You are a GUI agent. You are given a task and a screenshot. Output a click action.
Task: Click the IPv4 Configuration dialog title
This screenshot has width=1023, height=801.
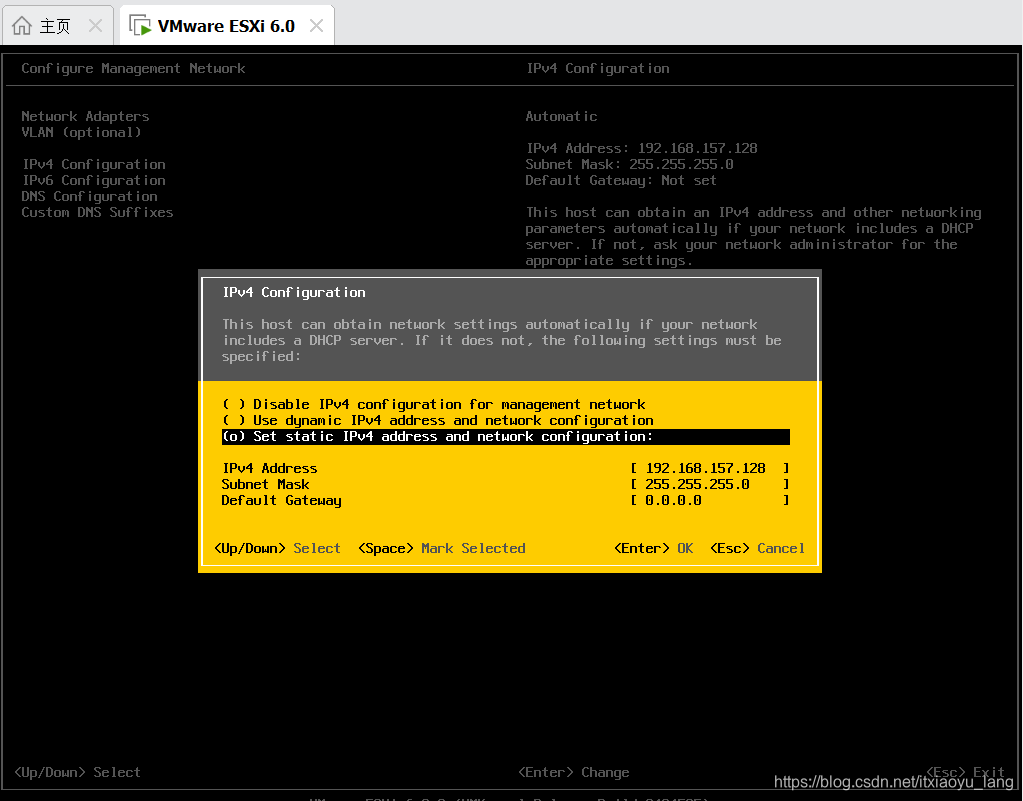click(x=294, y=293)
